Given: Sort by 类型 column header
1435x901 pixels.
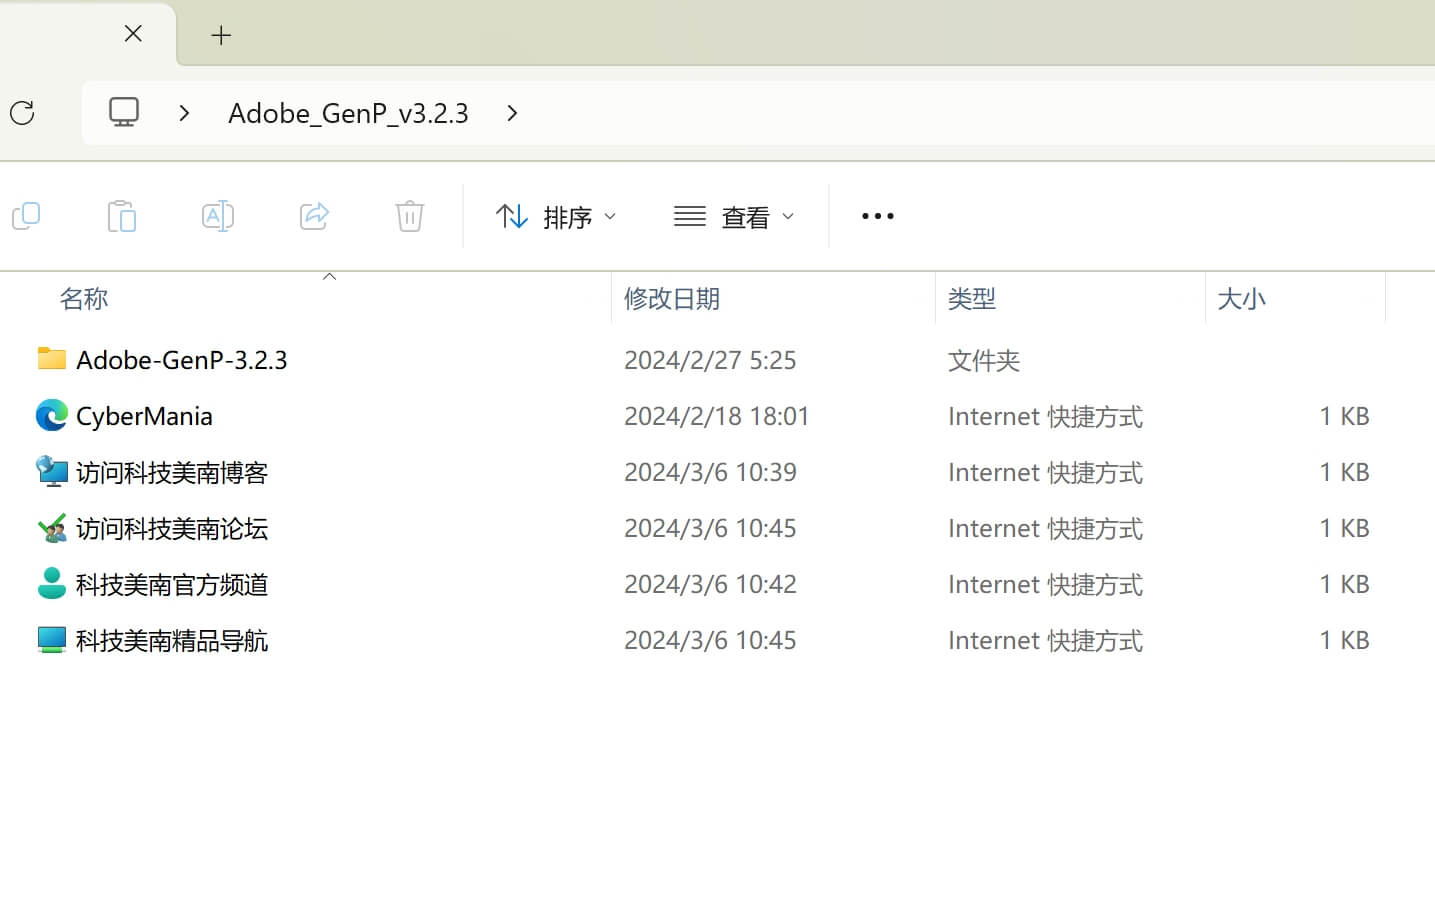Looking at the screenshot, I should pyautogui.click(x=972, y=298).
